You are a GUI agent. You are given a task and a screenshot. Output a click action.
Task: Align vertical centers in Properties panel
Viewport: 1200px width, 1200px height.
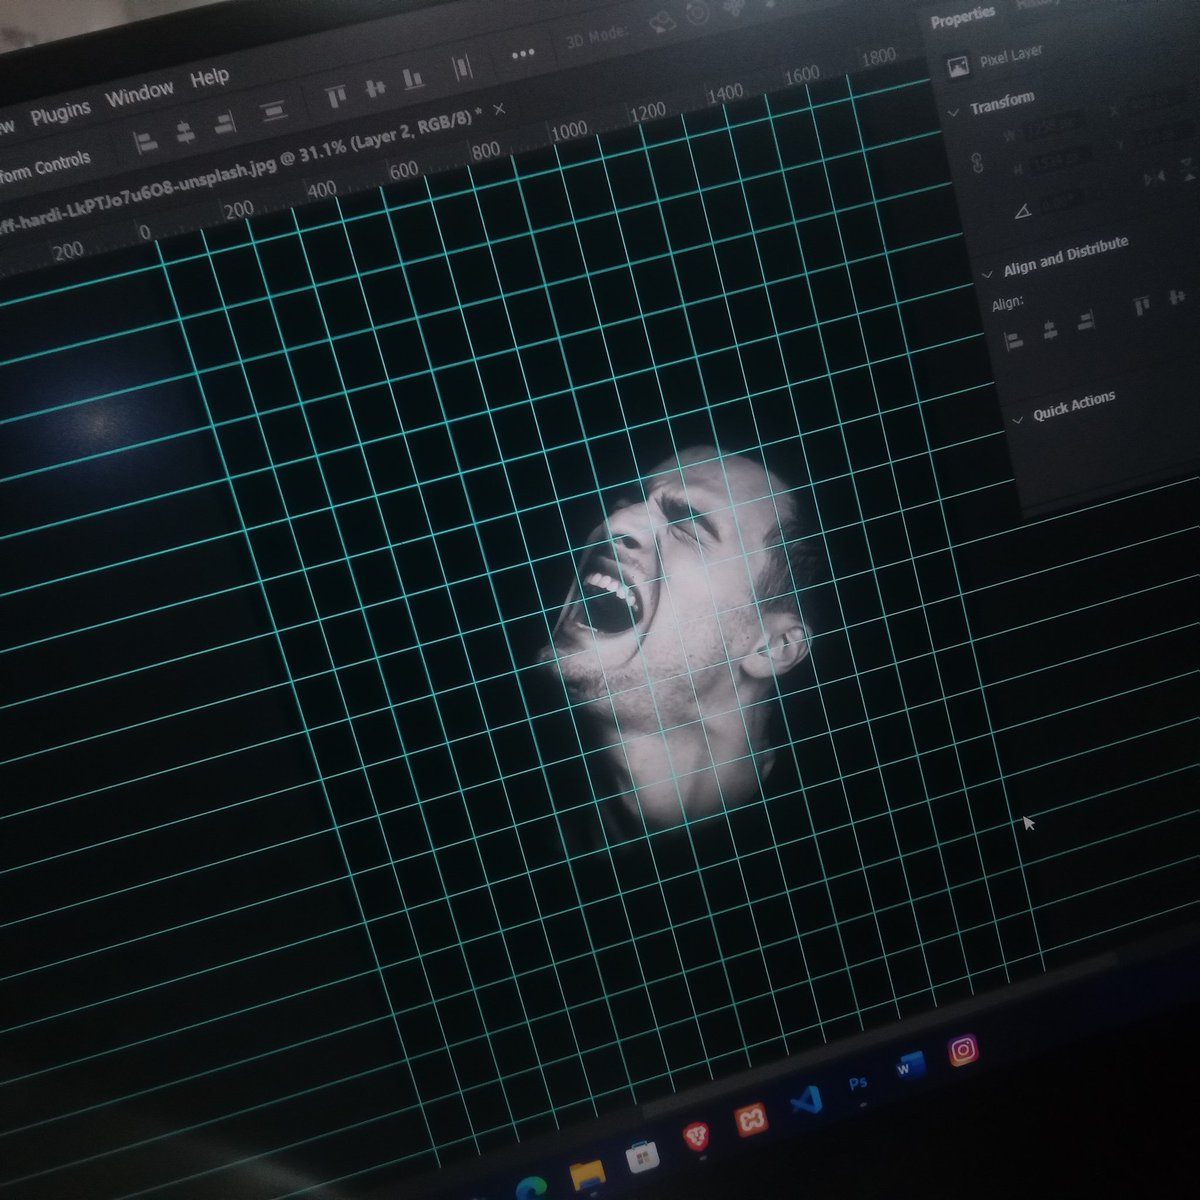(x=1178, y=296)
